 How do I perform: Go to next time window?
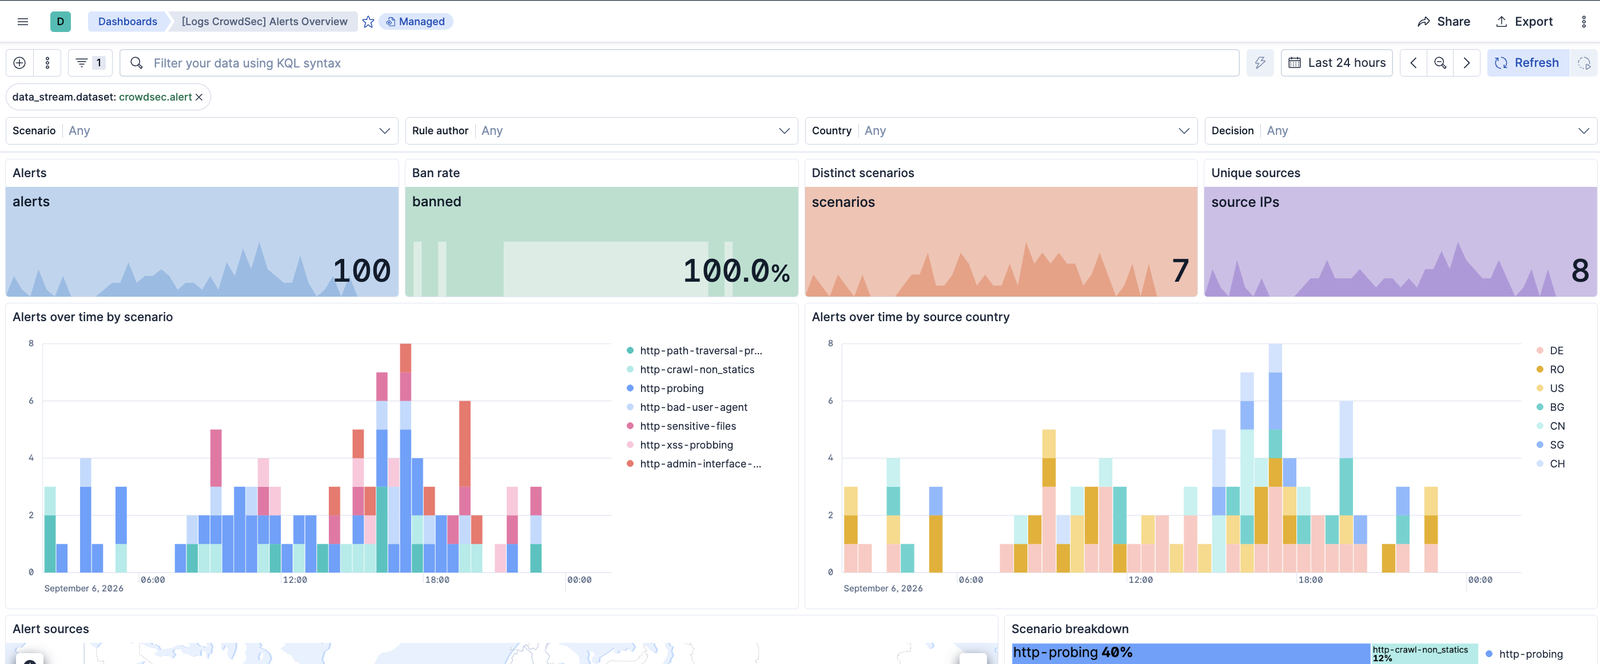coord(1467,62)
